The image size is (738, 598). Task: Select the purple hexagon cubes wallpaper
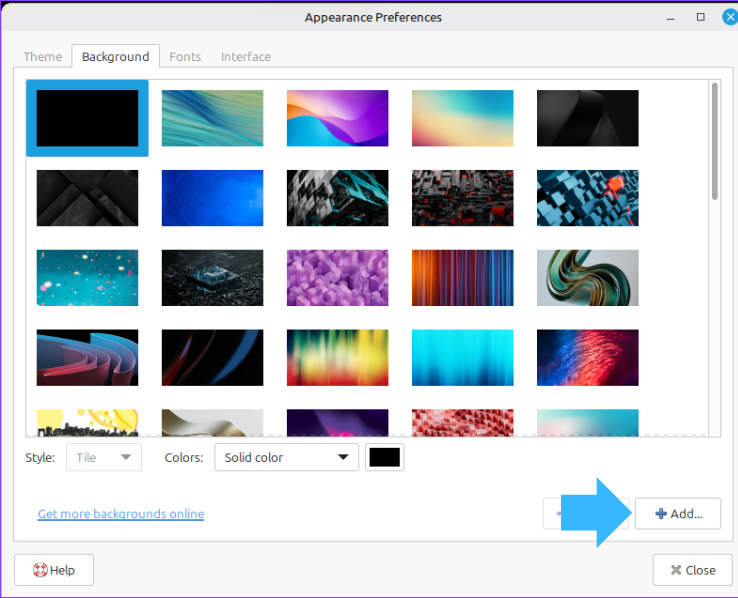337,278
